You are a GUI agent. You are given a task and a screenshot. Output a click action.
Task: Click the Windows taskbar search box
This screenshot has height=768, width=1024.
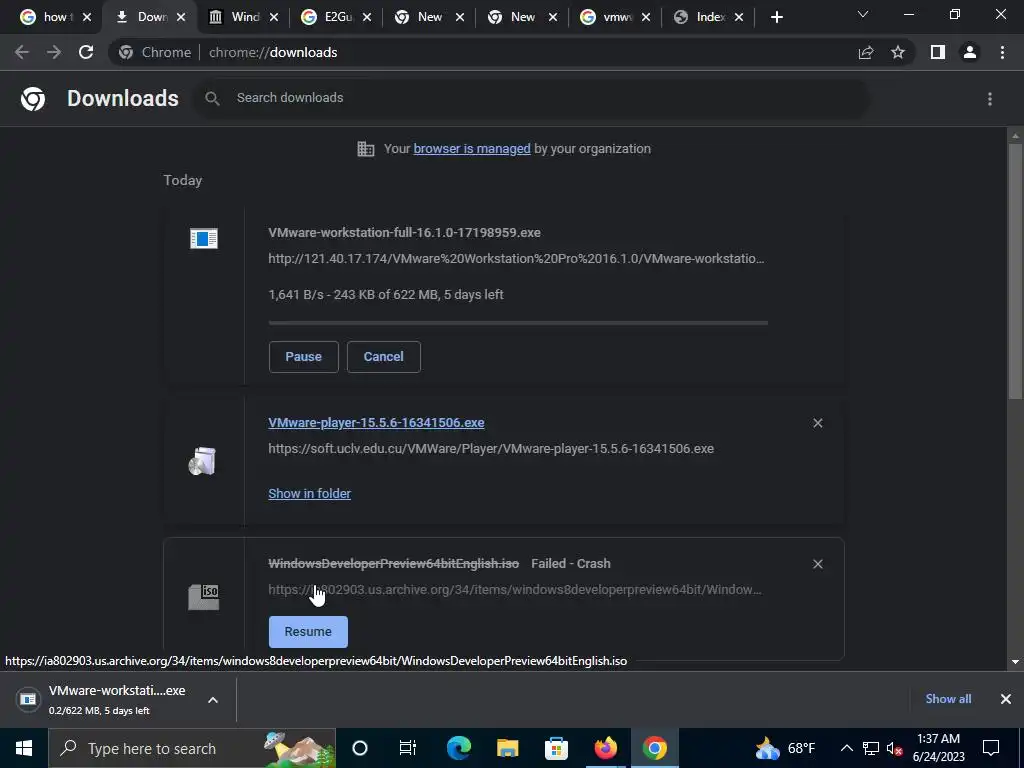tap(192, 748)
